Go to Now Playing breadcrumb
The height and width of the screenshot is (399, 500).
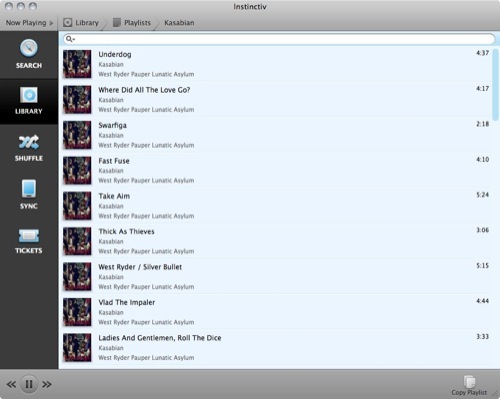coord(26,23)
